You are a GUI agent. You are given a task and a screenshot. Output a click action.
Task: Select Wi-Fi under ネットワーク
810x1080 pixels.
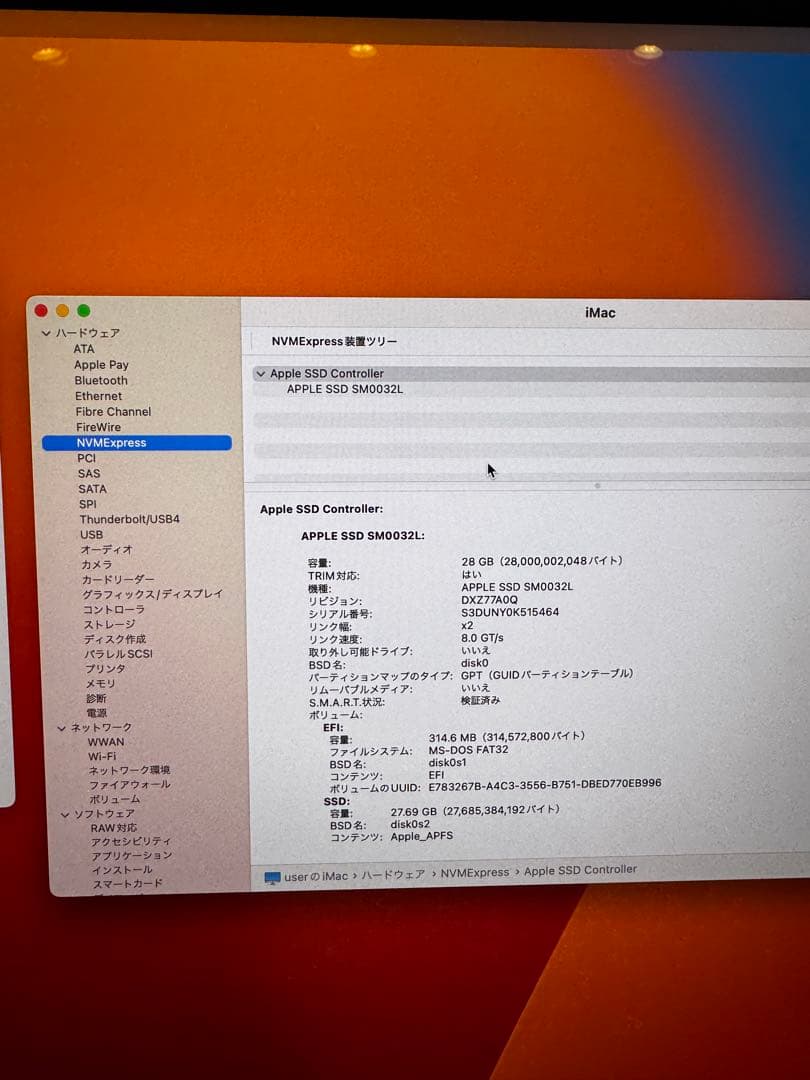(102, 756)
